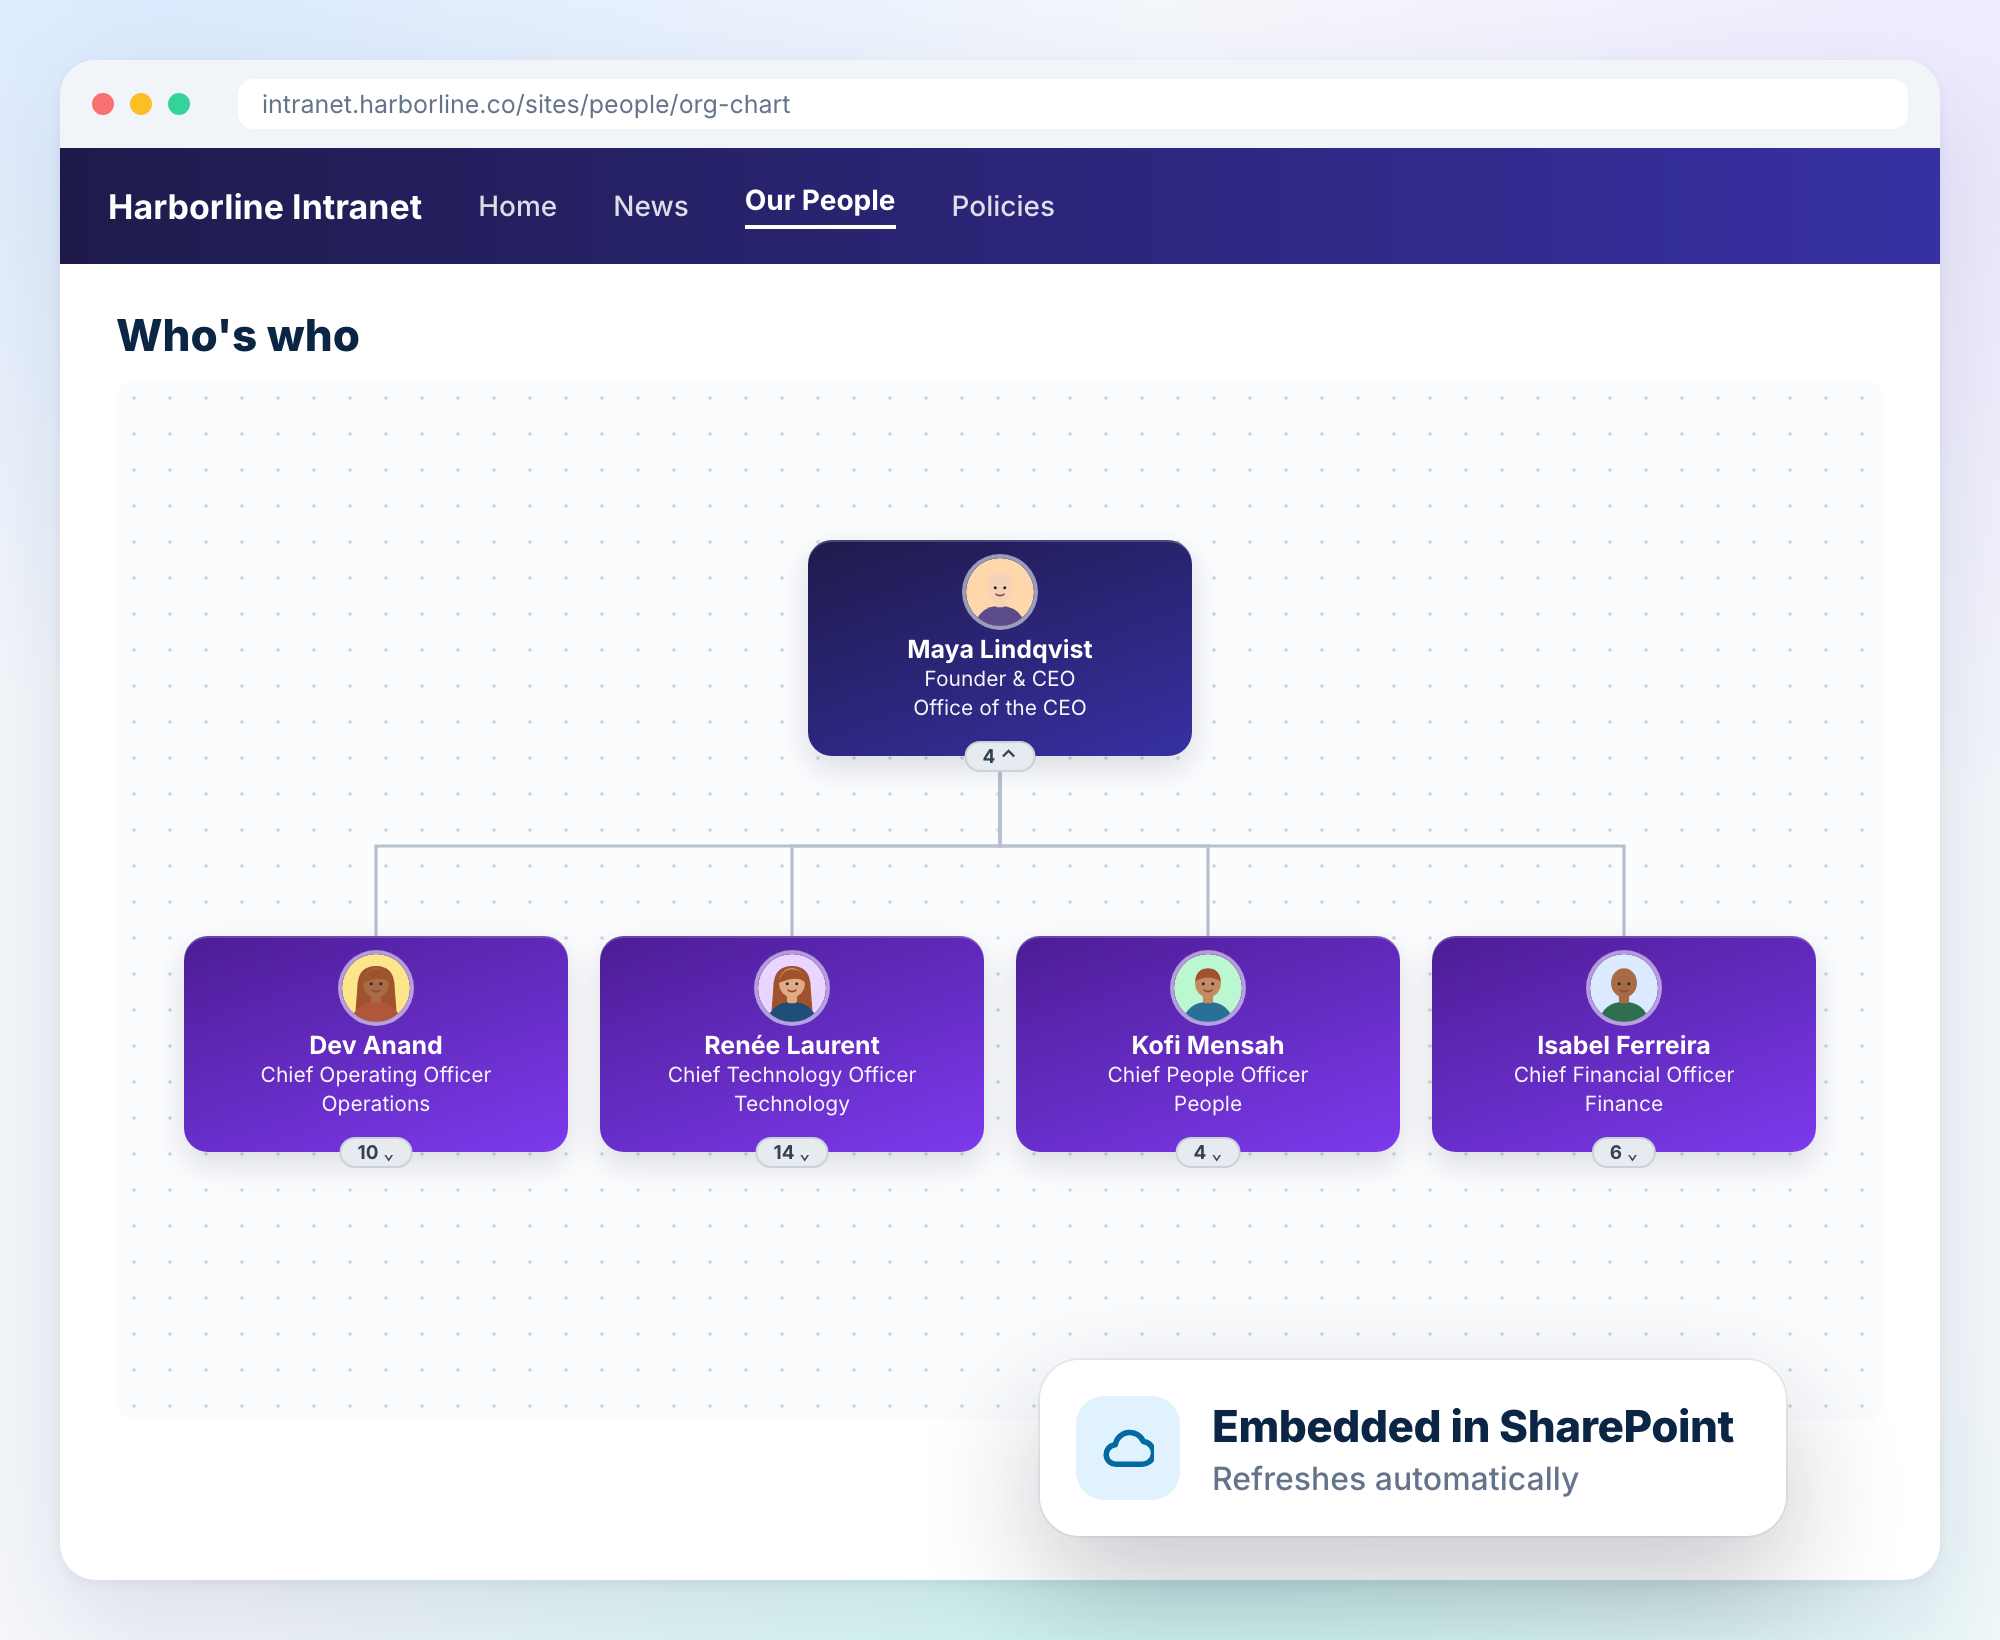Click the SharePoint cloud icon
This screenshot has width=2000, height=1640.
coord(1128,1448)
